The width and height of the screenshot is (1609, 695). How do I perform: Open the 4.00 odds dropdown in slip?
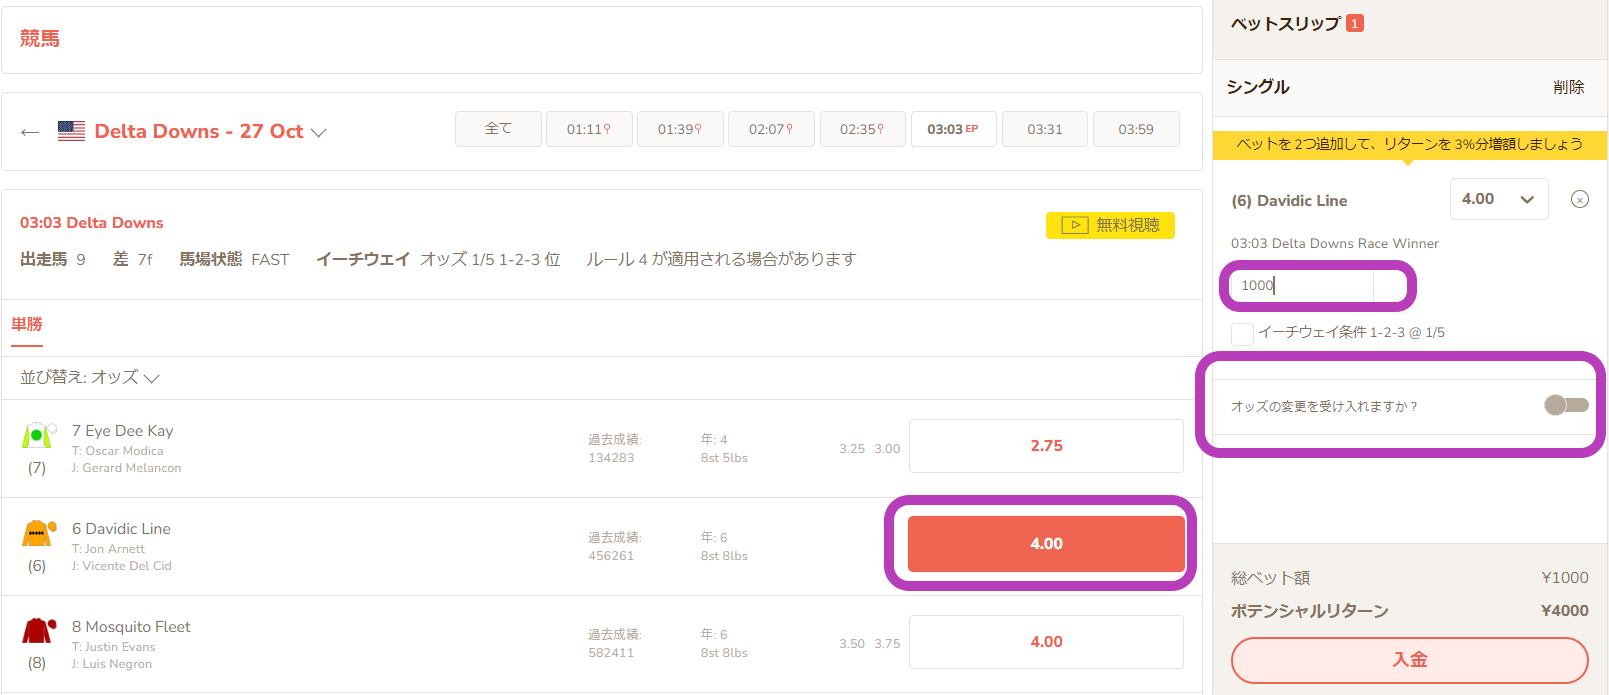click(1499, 199)
